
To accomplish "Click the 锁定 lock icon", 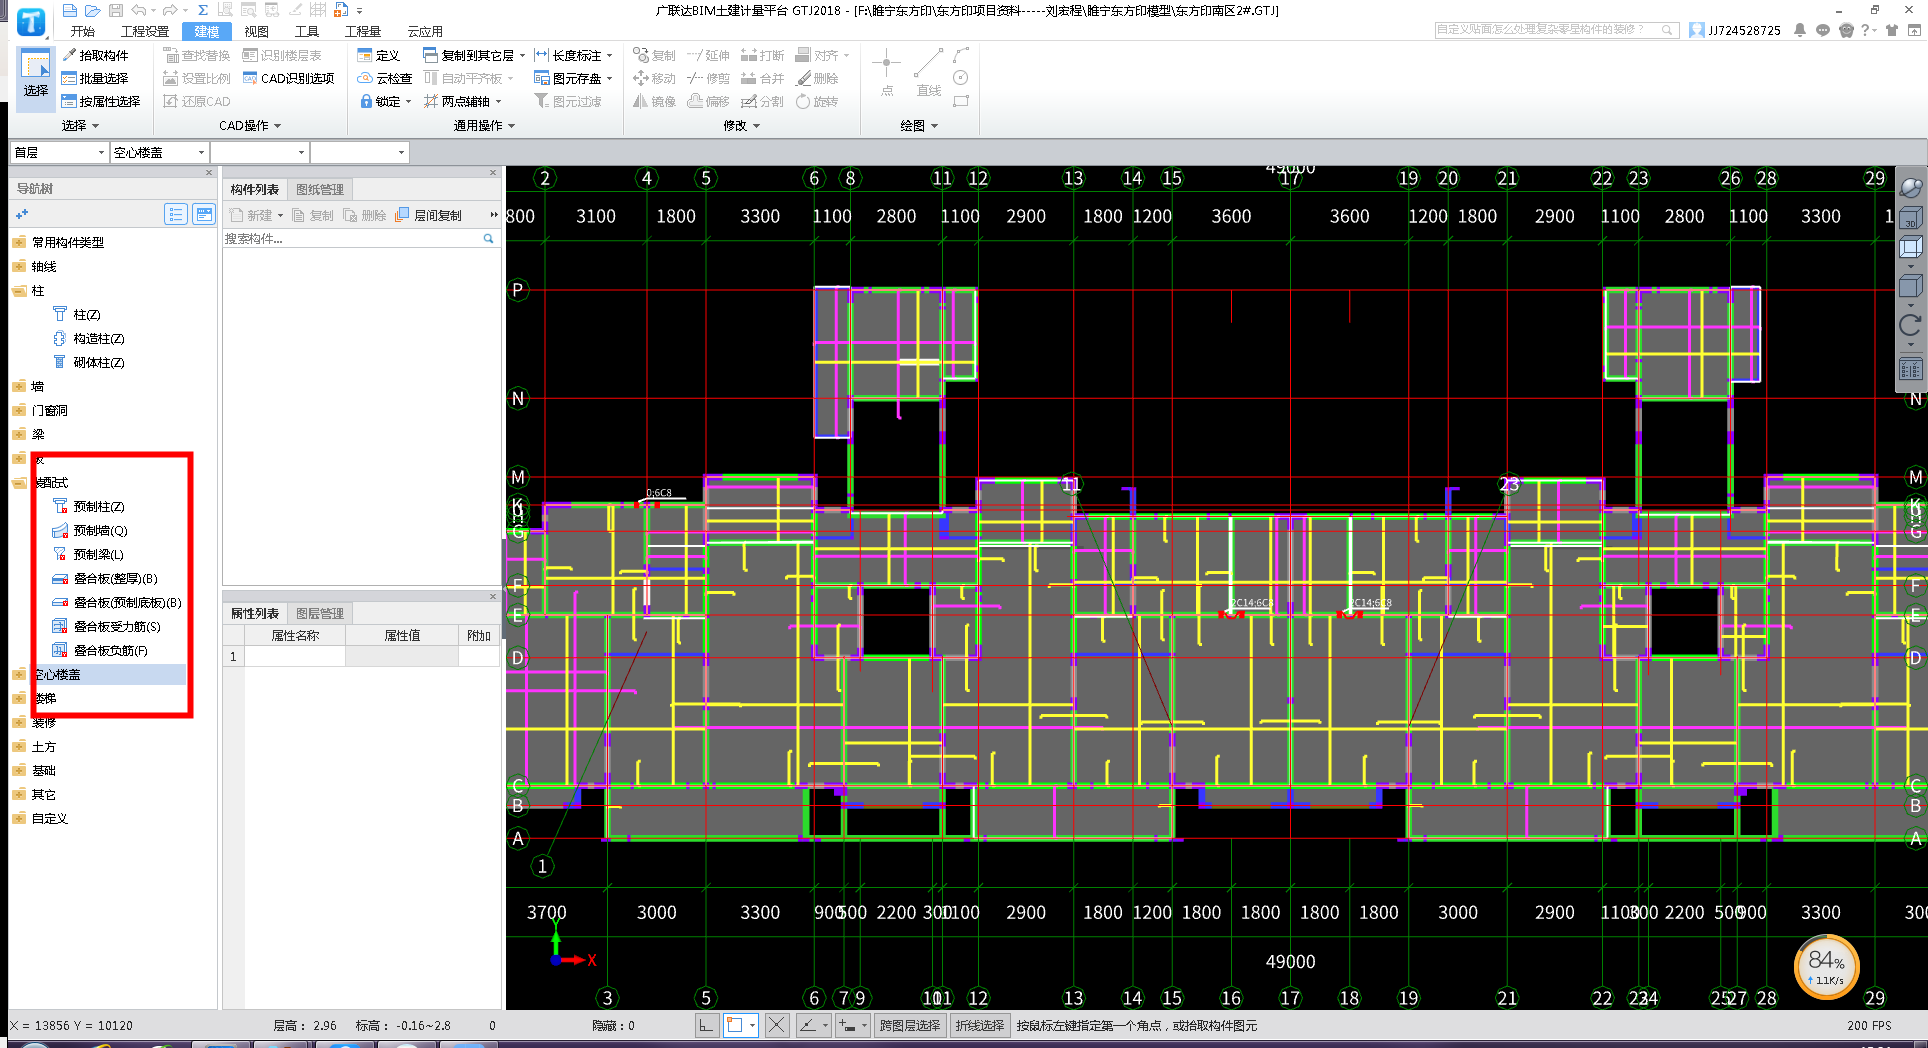I will tap(366, 101).
